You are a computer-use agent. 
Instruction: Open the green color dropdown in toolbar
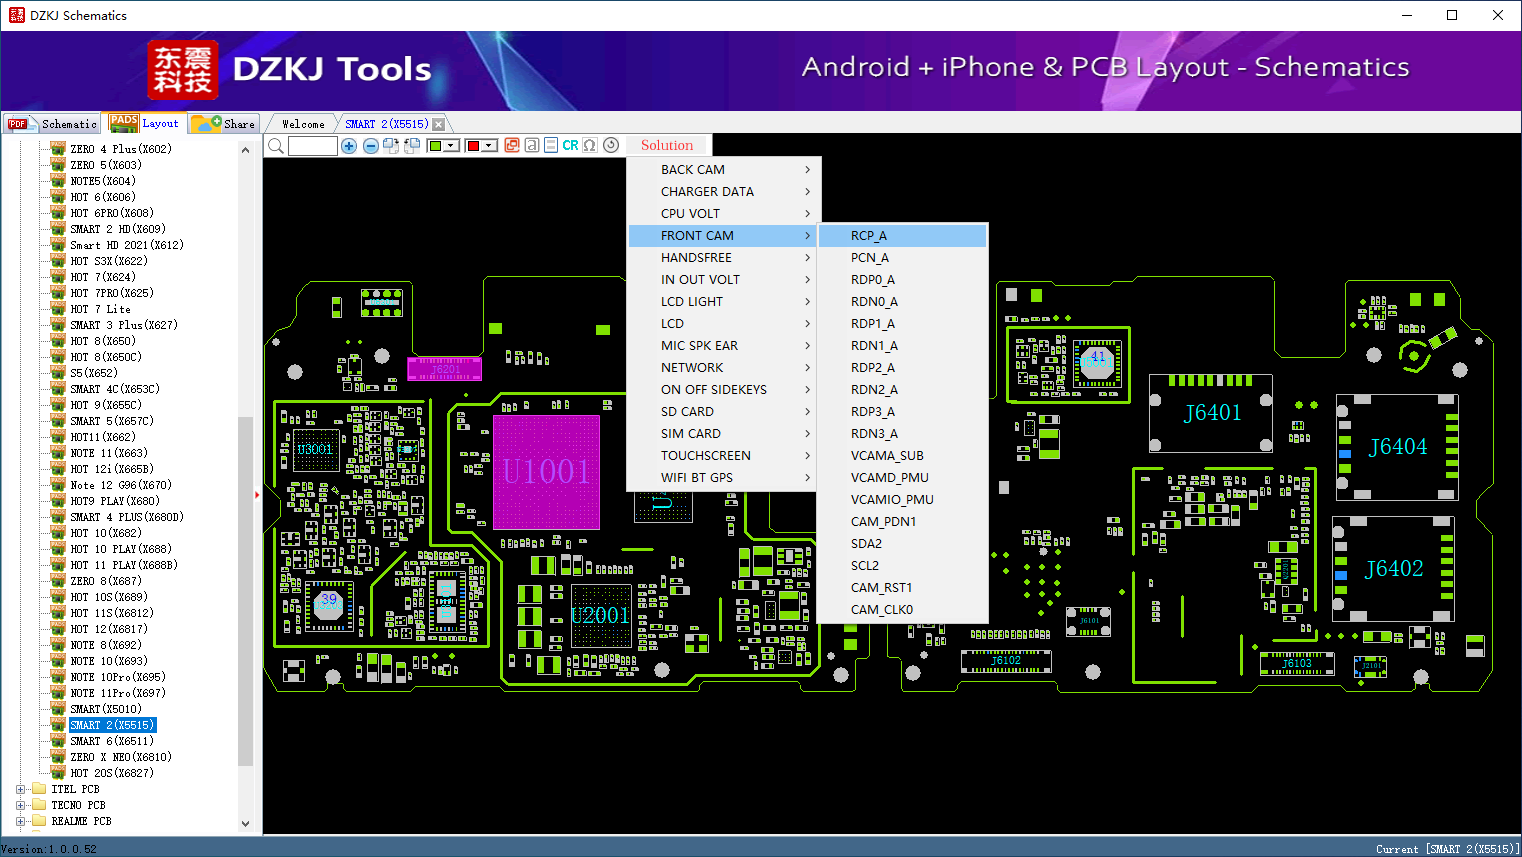click(451, 146)
